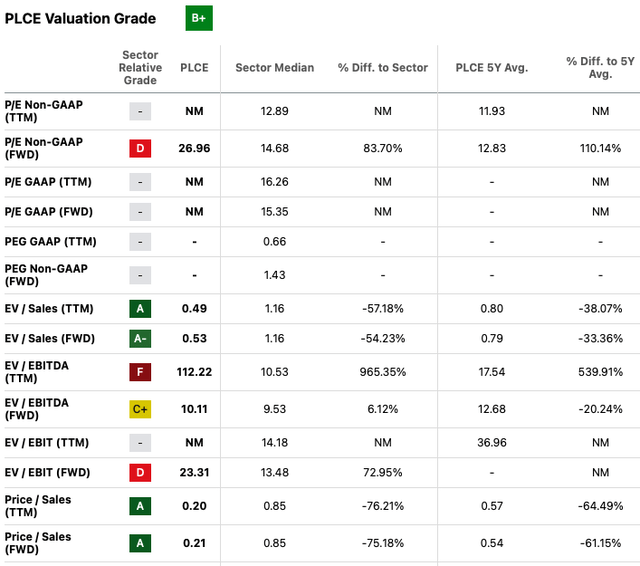The image size is (640, 566).
Task: Click the 5Y average value 36.96
Action: 492,442
